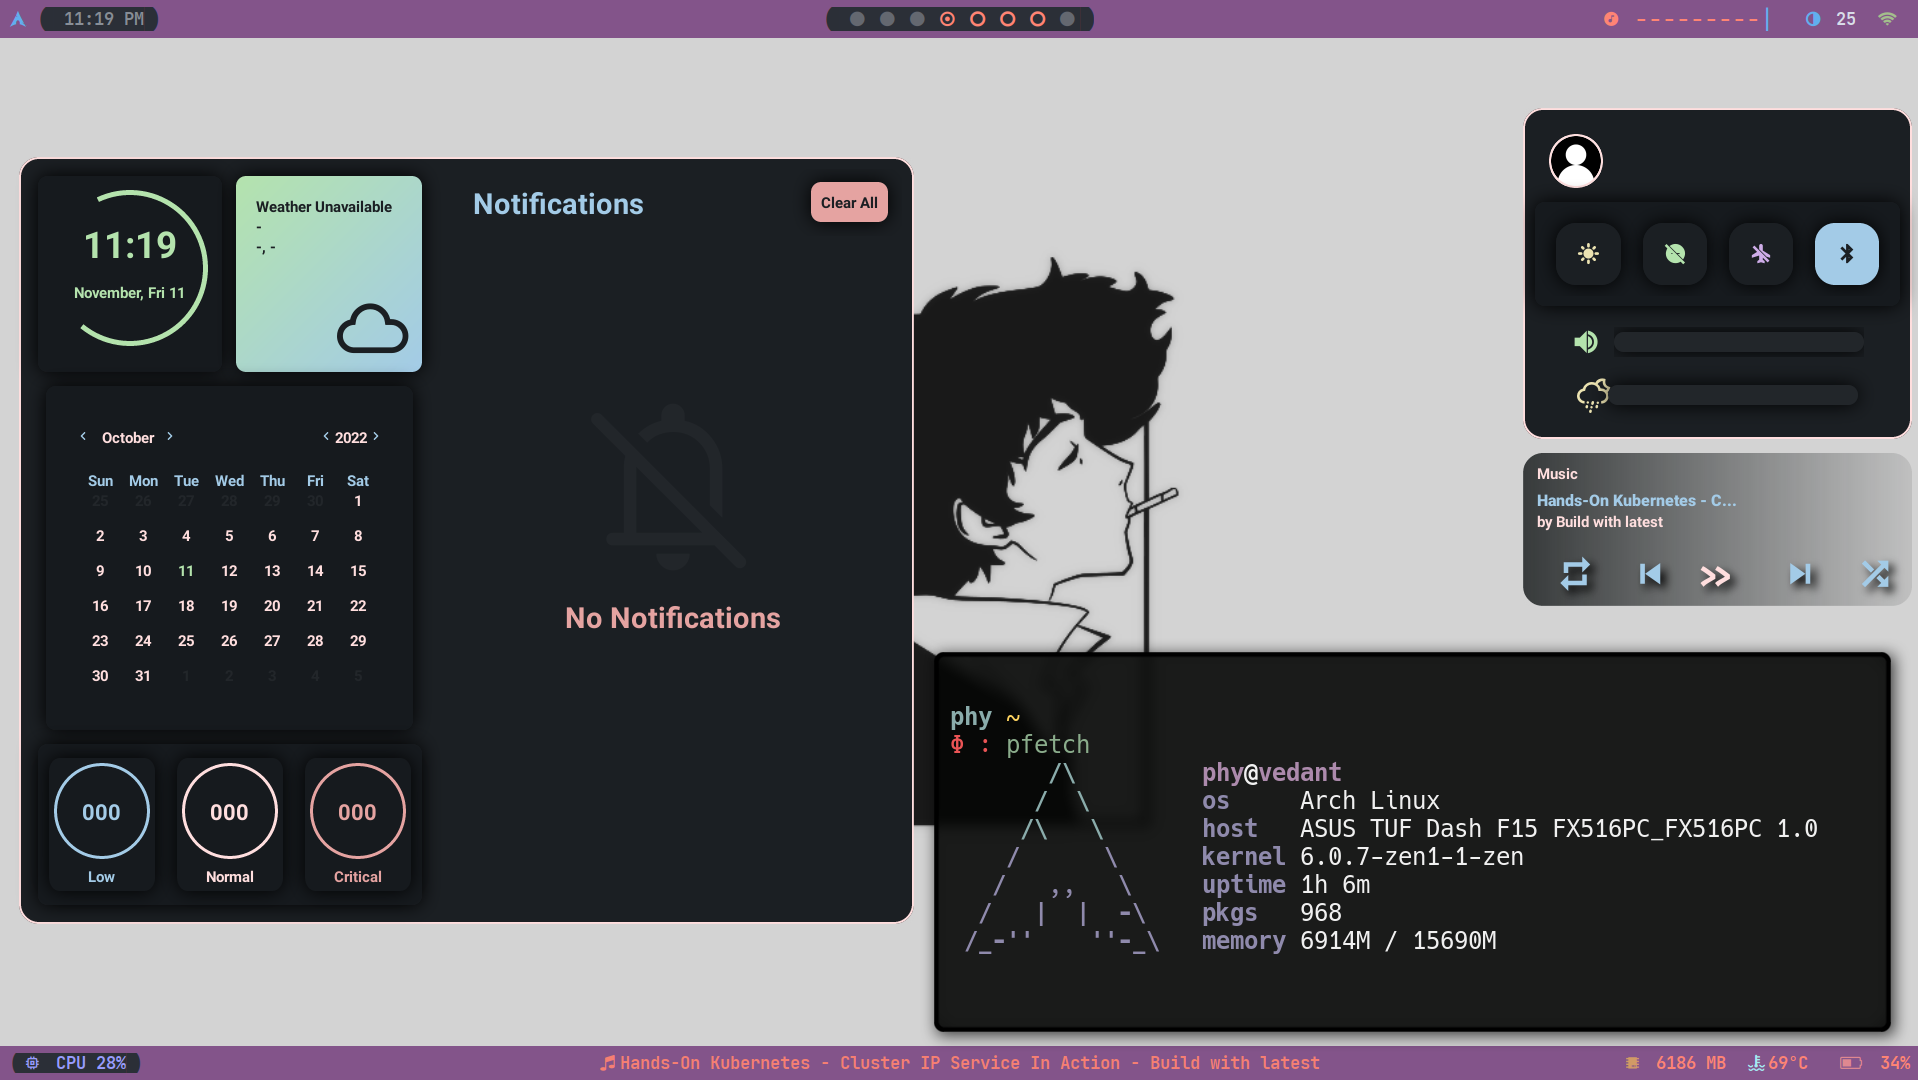
Task: Click the uptime value '1h 6m'
Action: coord(1335,884)
